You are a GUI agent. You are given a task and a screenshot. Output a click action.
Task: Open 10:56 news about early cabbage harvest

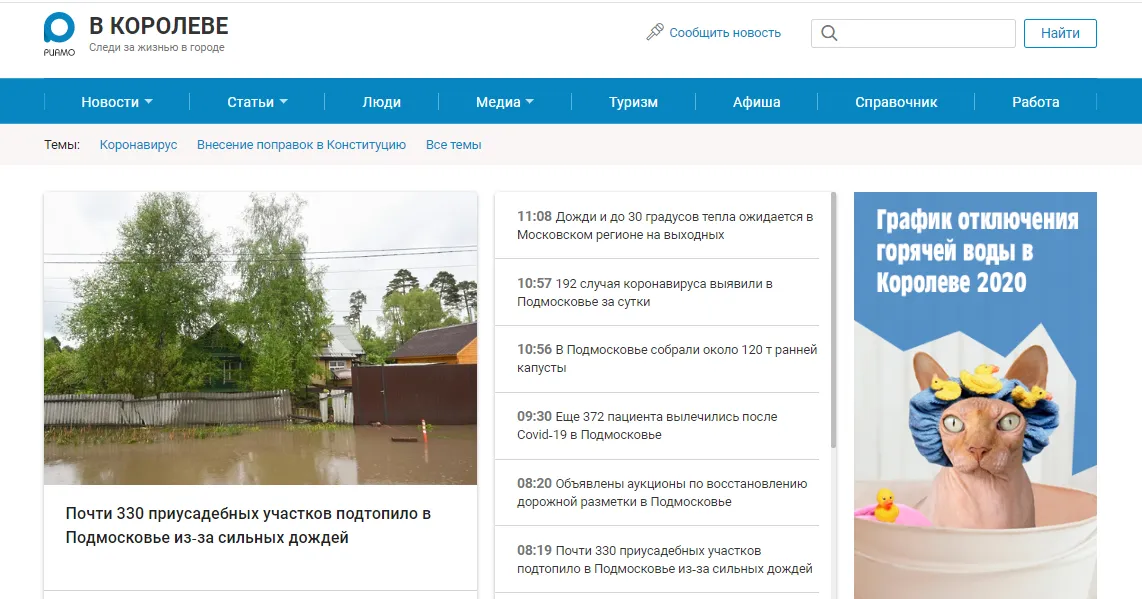tap(667, 359)
